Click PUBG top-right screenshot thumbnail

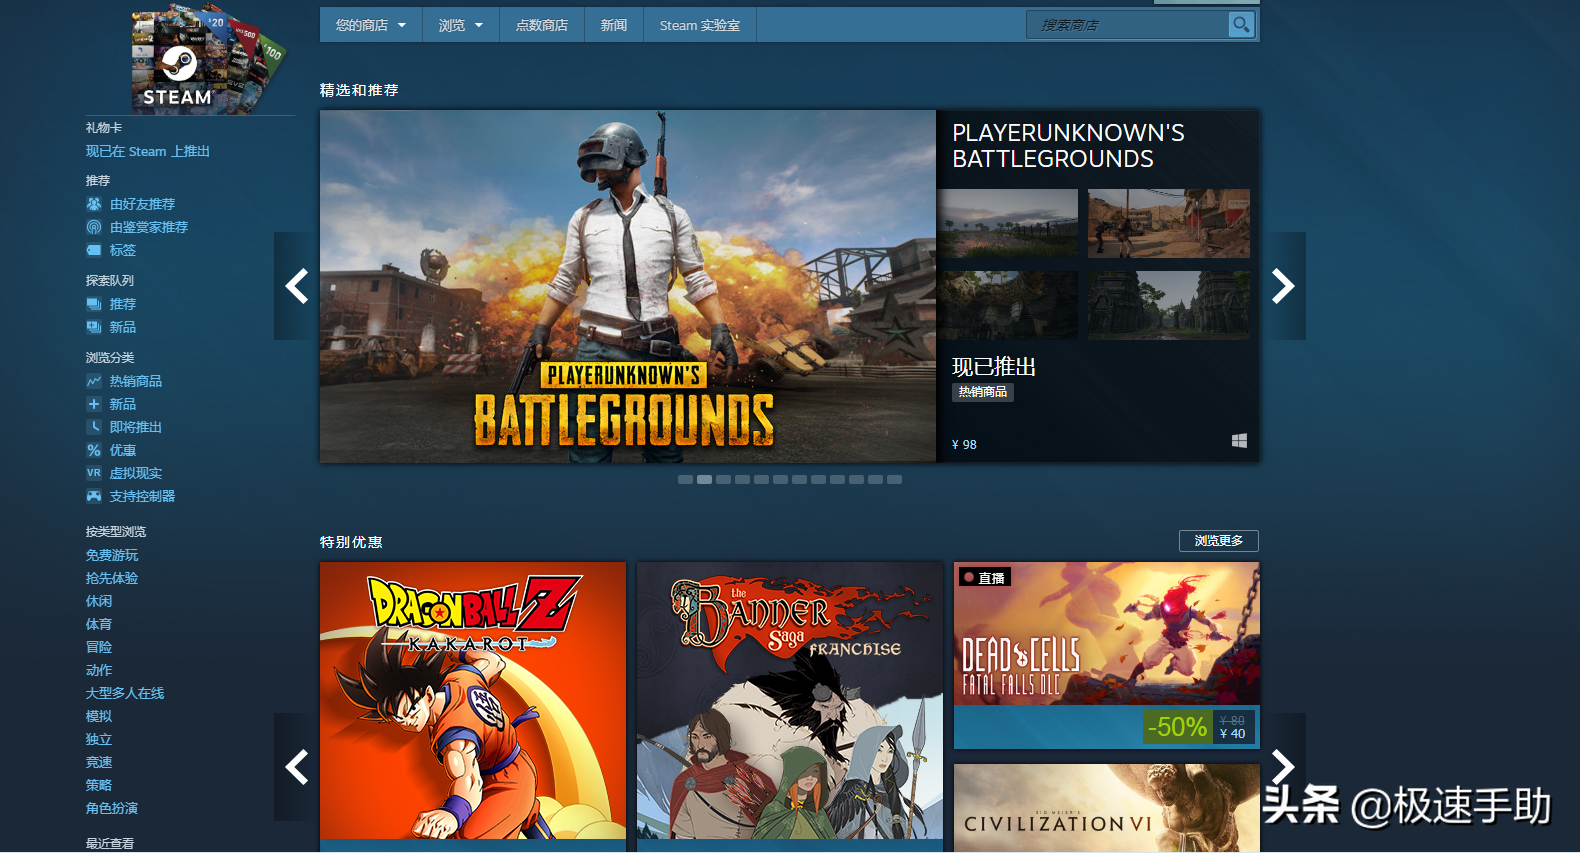[x=1169, y=223]
